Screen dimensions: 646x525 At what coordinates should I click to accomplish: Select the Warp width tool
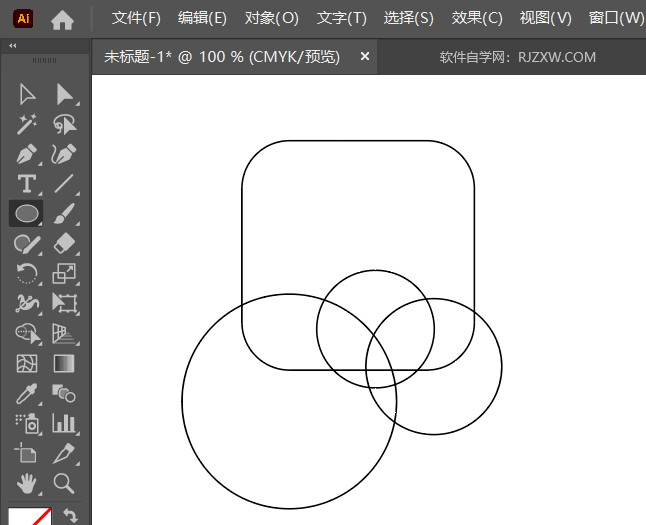click(27, 303)
